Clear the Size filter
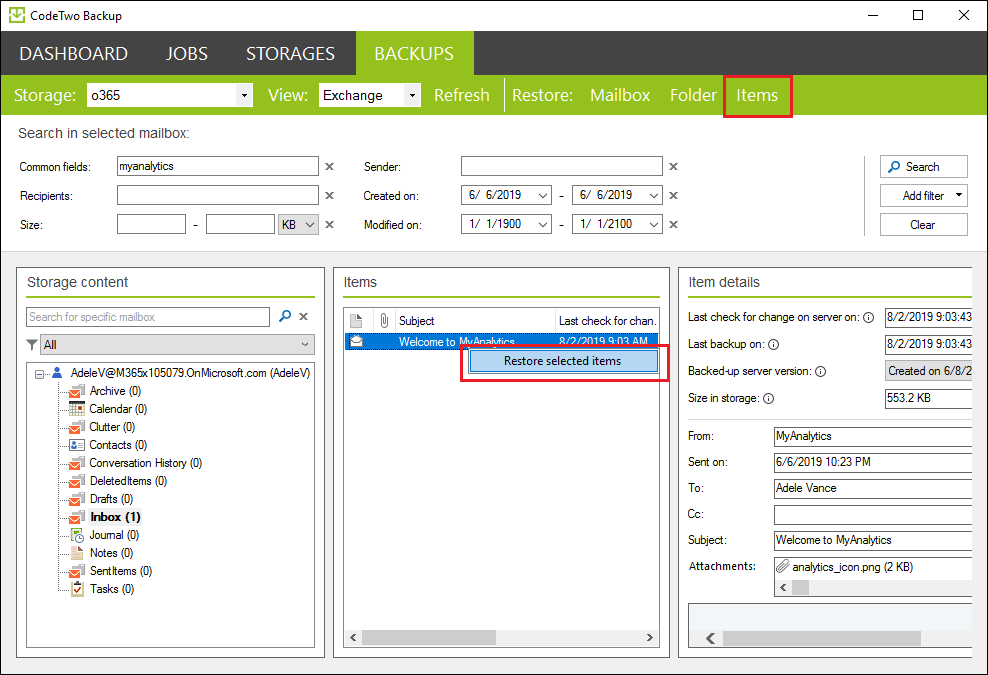The width and height of the screenshot is (988, 675). tap(330, 224)
